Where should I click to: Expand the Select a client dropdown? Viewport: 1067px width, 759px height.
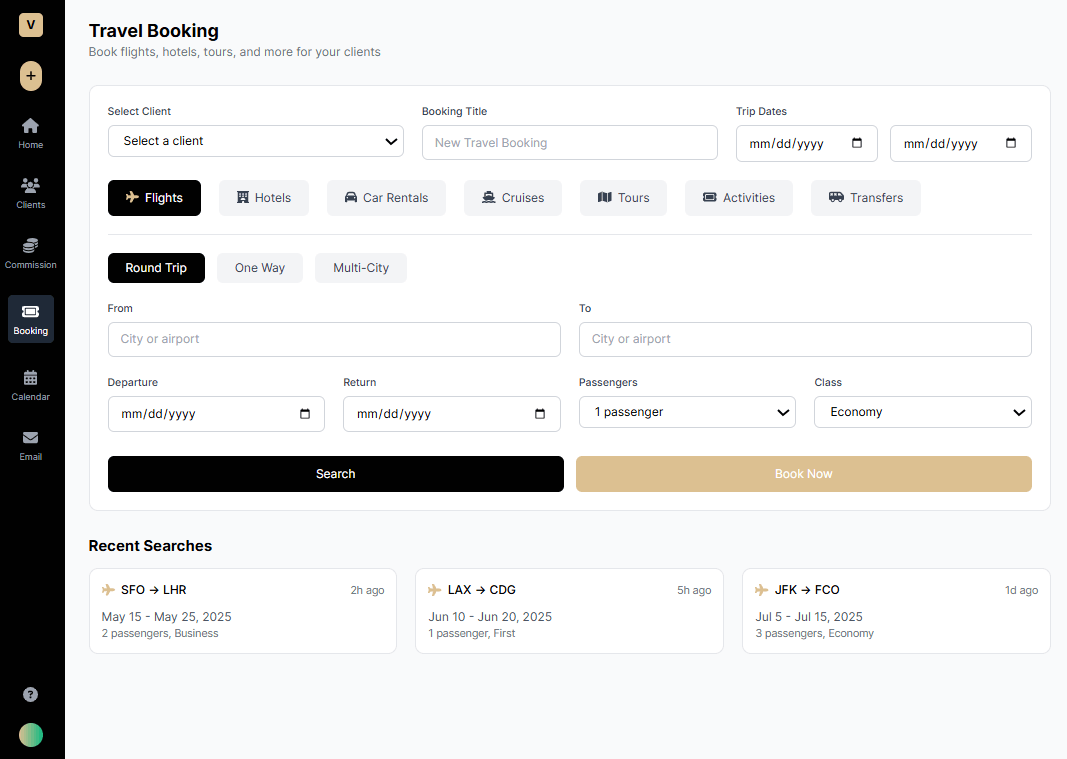tap(255, 141)
